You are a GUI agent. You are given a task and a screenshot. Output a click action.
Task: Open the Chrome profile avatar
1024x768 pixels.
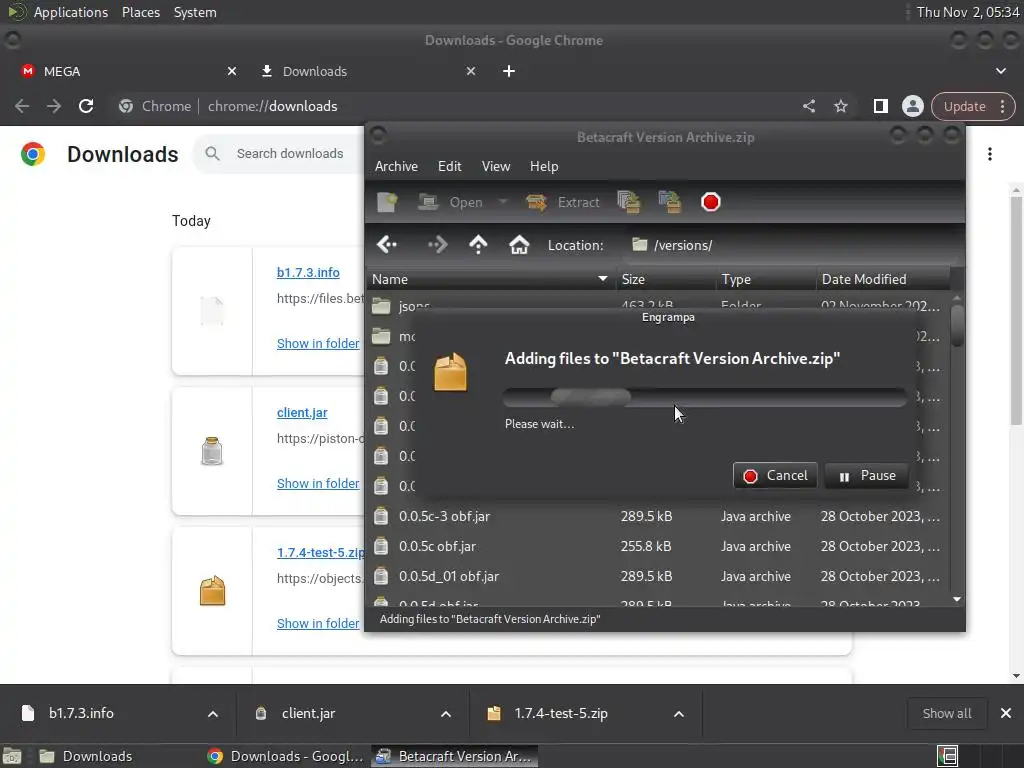912,106
